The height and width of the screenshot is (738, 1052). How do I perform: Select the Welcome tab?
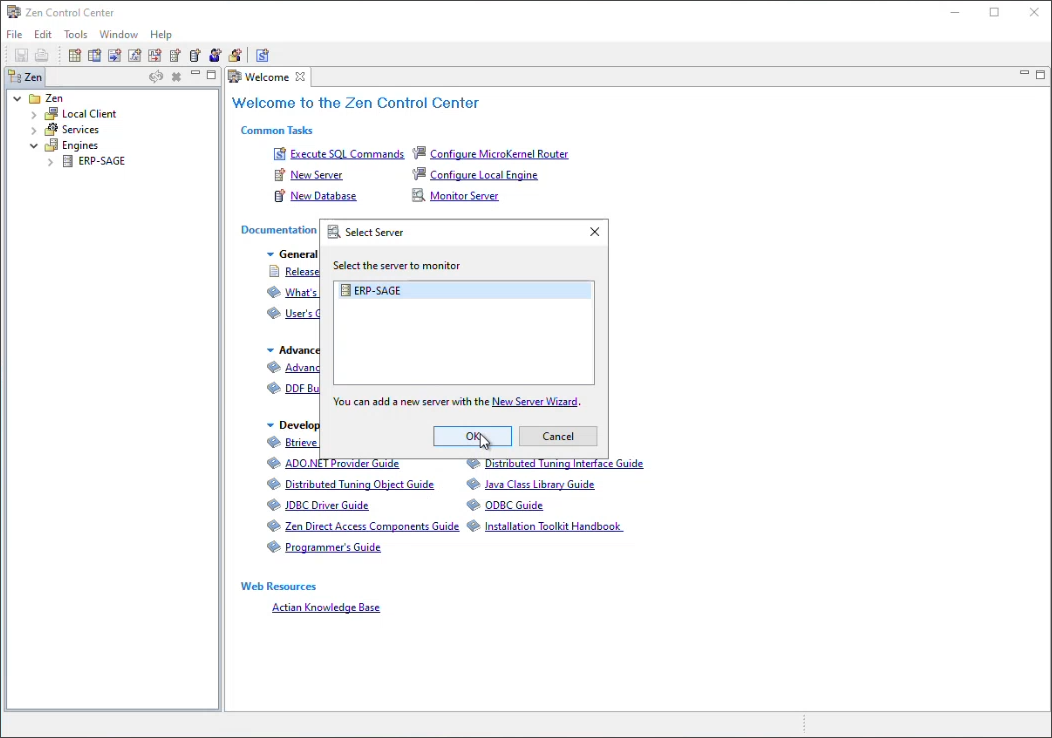(266, 77)
